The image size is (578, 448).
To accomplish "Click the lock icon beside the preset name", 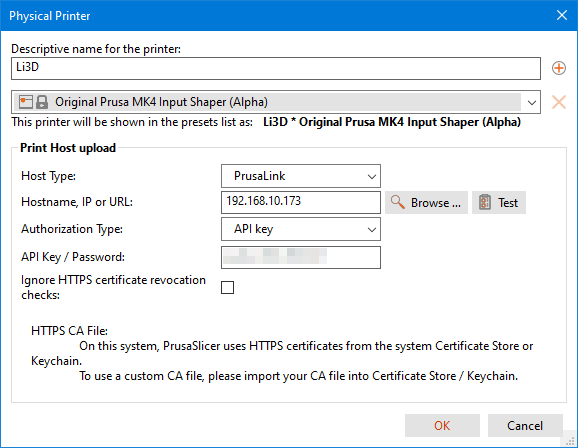I will (x=42, y=102).
